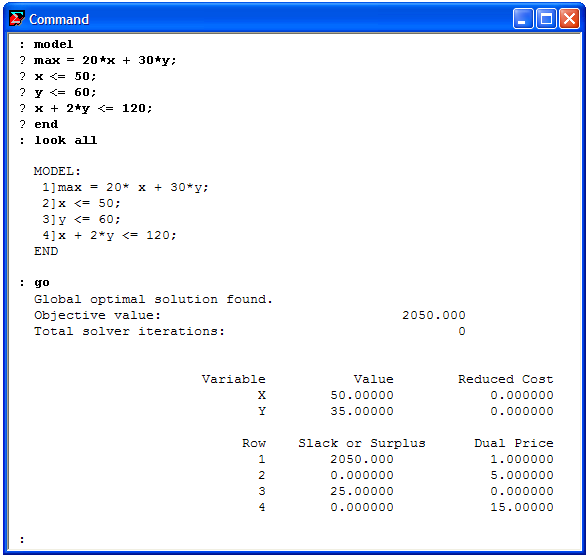Place cursor at the final colon prompt

point(22,540)
